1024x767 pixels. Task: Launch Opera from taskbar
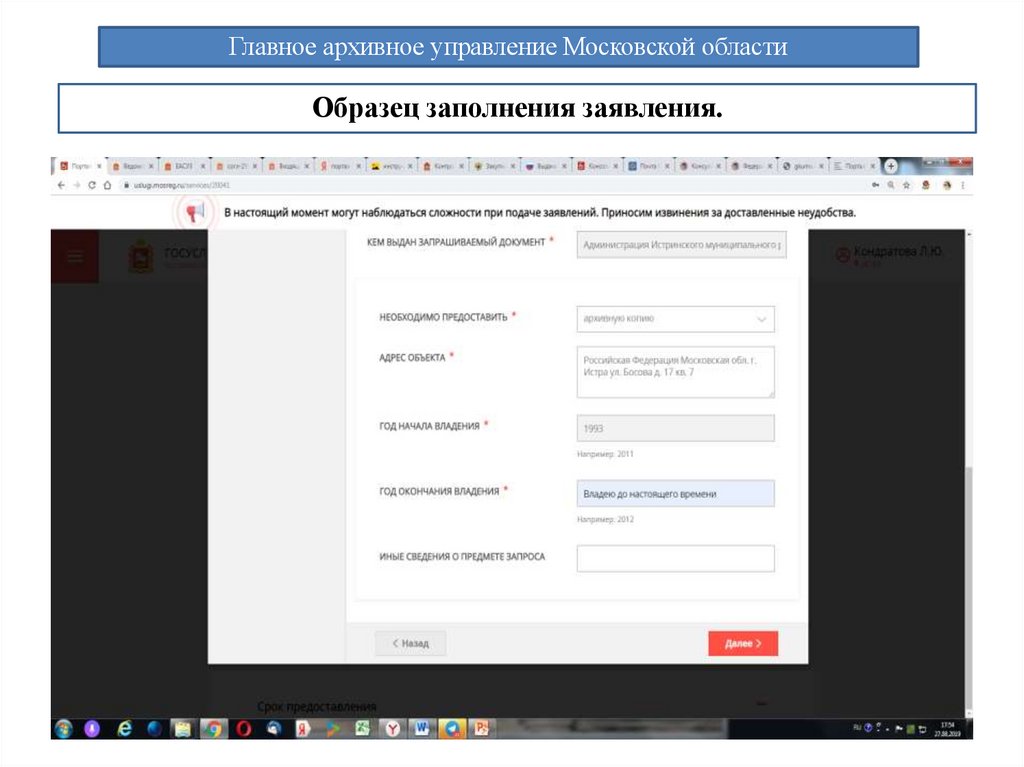244,728
